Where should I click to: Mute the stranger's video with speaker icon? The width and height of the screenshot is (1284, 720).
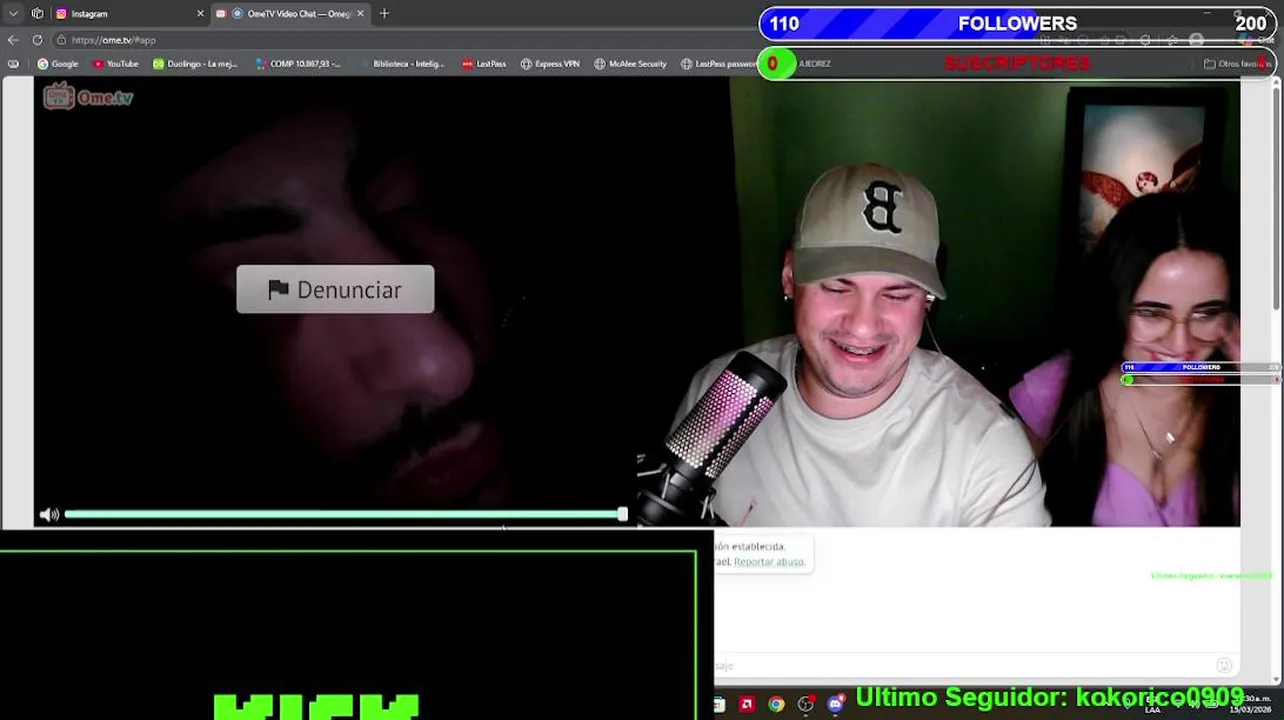click(47, 514)
